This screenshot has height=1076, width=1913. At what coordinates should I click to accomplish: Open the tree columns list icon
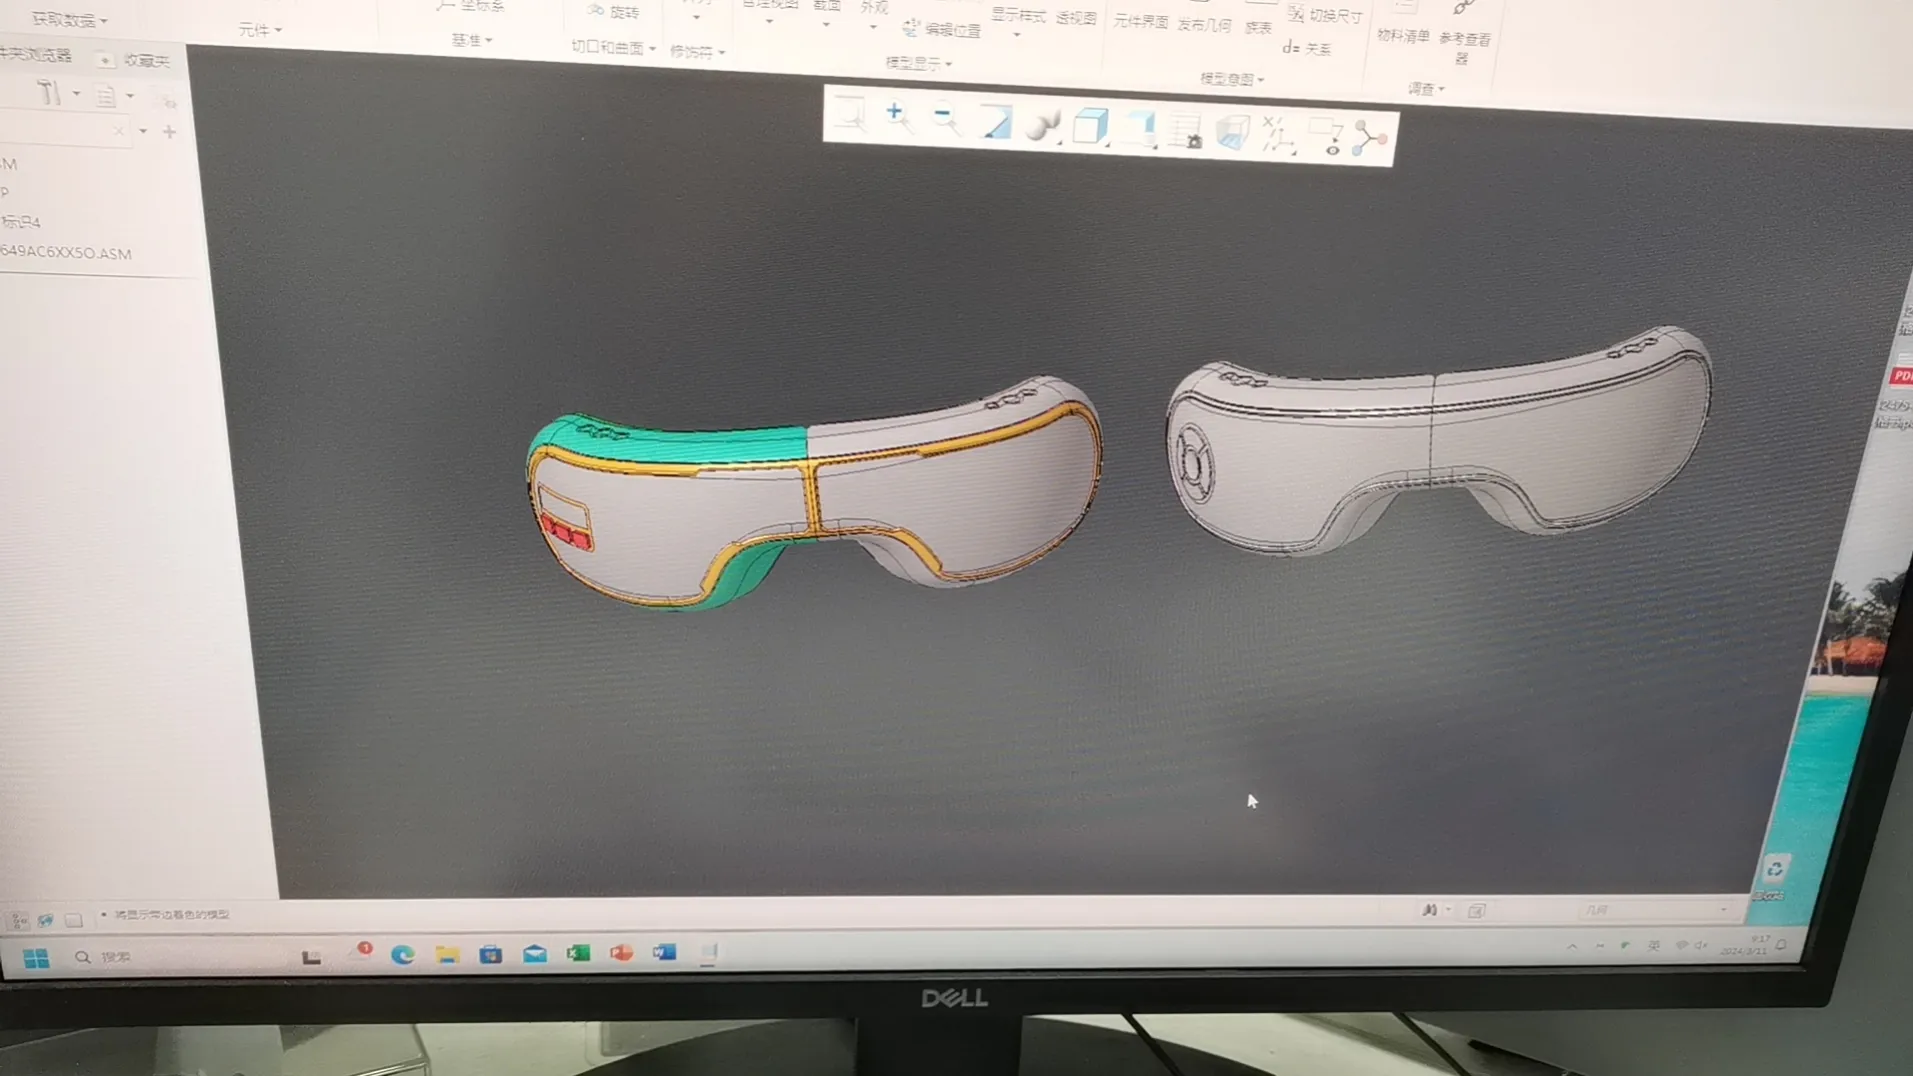(x=105, y=96)
